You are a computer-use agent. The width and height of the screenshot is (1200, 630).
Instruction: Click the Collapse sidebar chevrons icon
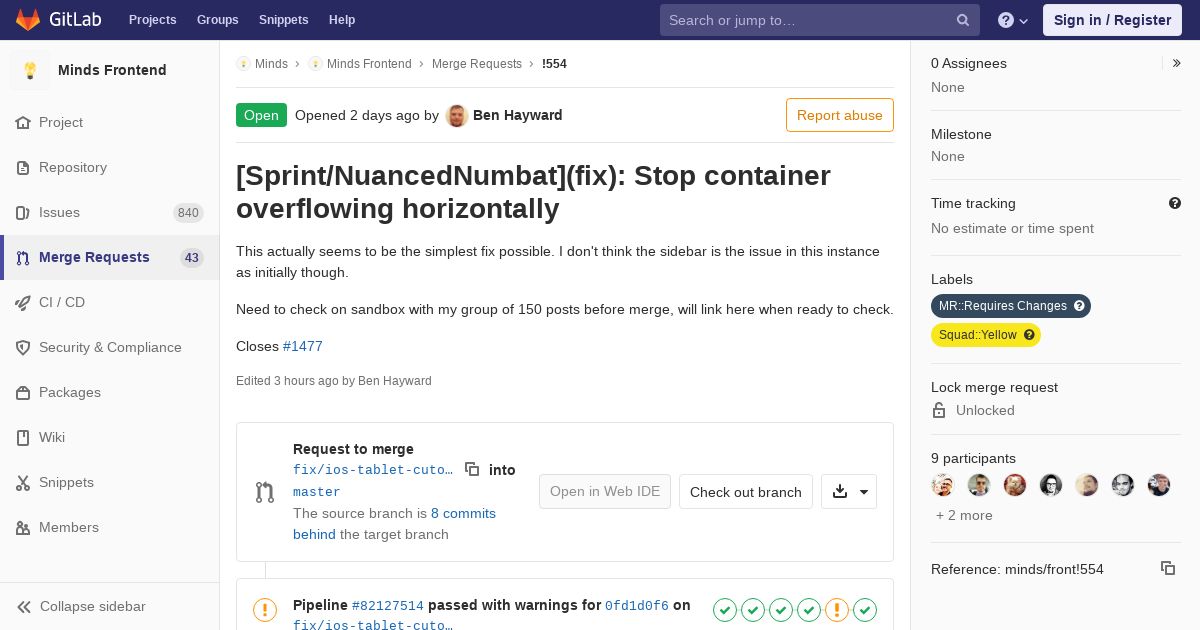(24, 607)
